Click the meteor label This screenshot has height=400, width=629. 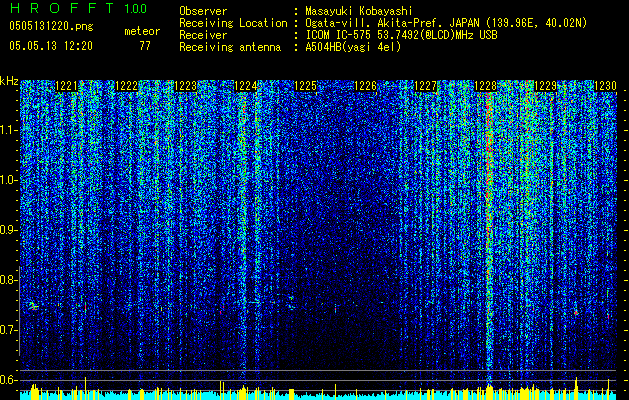[142, 31]
